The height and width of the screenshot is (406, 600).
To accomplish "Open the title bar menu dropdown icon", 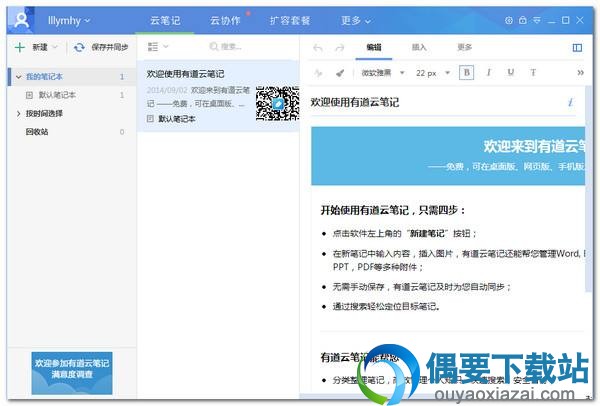I will pyautogui.click(x=537, y=20).
